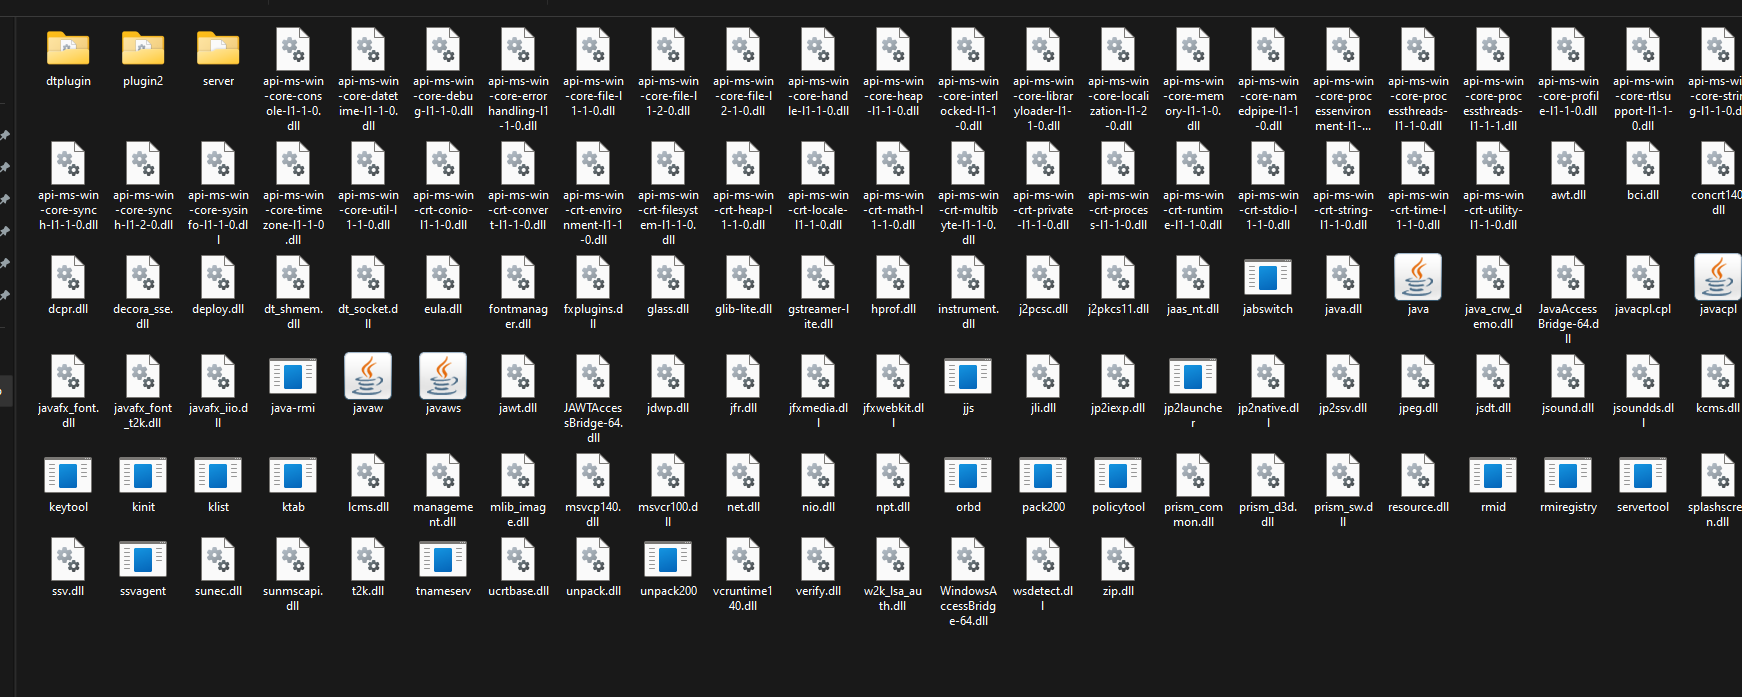Select the "decora_sse.dll" file name
1742x697 pixels.
tap(143, 317)
